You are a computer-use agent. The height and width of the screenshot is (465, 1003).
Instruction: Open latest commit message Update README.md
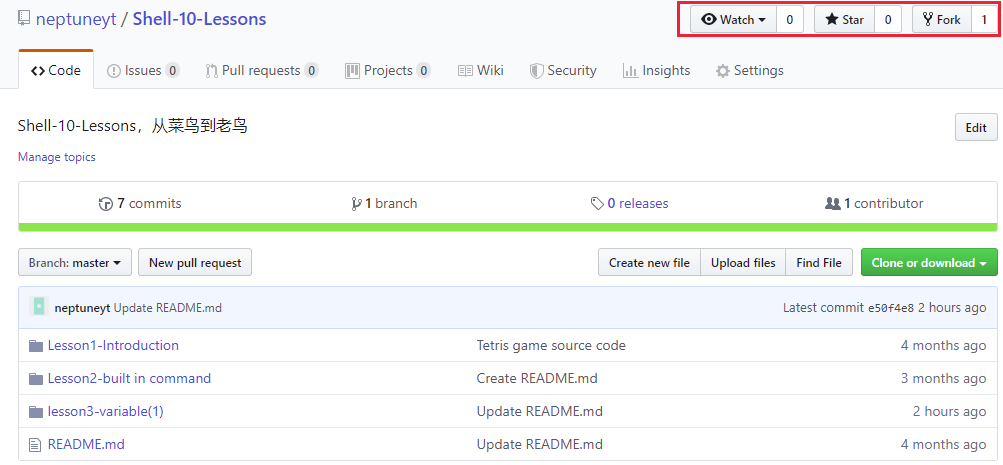168,308
